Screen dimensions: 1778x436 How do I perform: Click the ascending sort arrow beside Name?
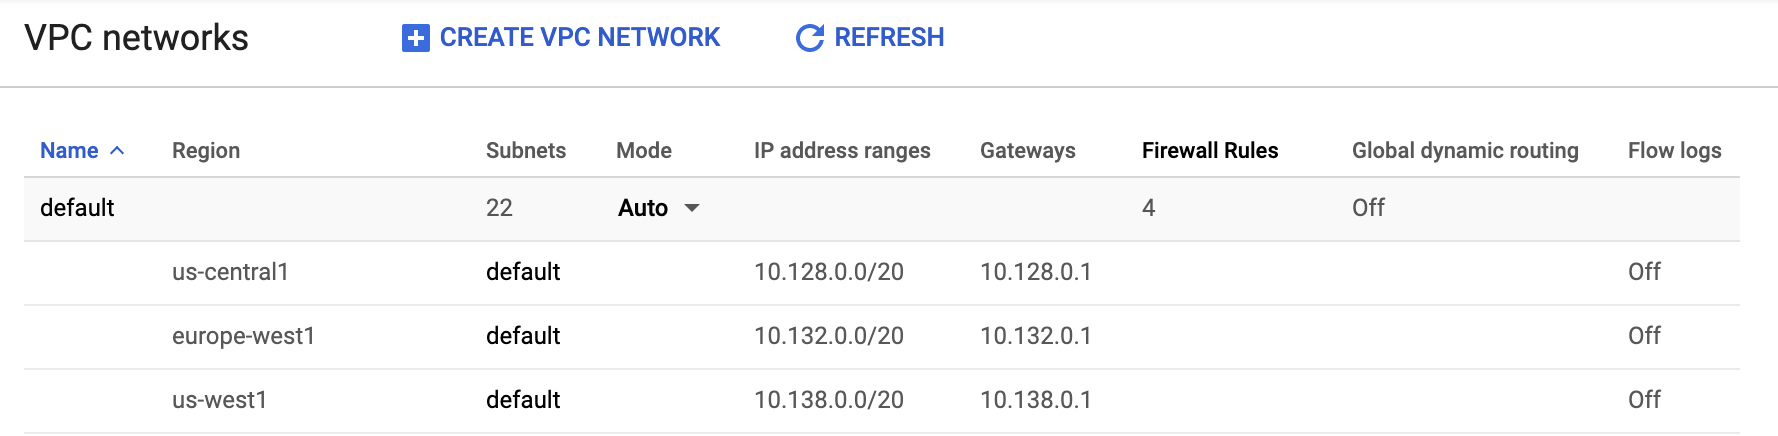(117, 151)
